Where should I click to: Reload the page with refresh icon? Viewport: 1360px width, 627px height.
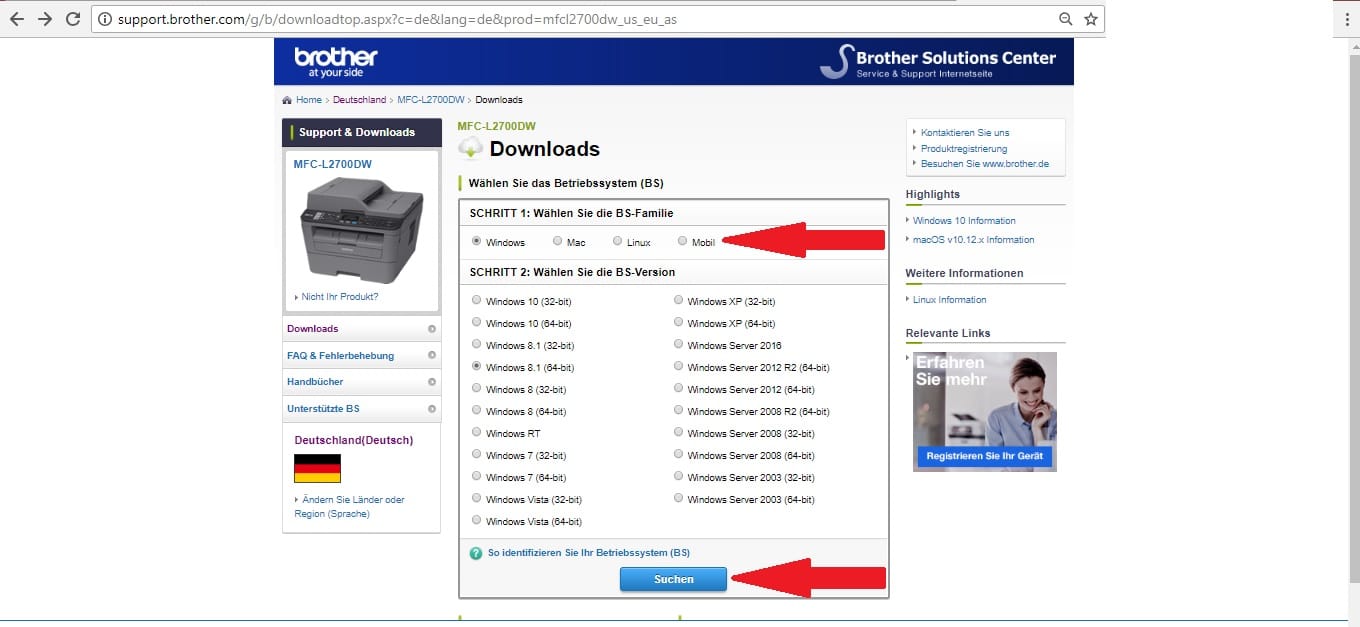[x=73, y=19]
